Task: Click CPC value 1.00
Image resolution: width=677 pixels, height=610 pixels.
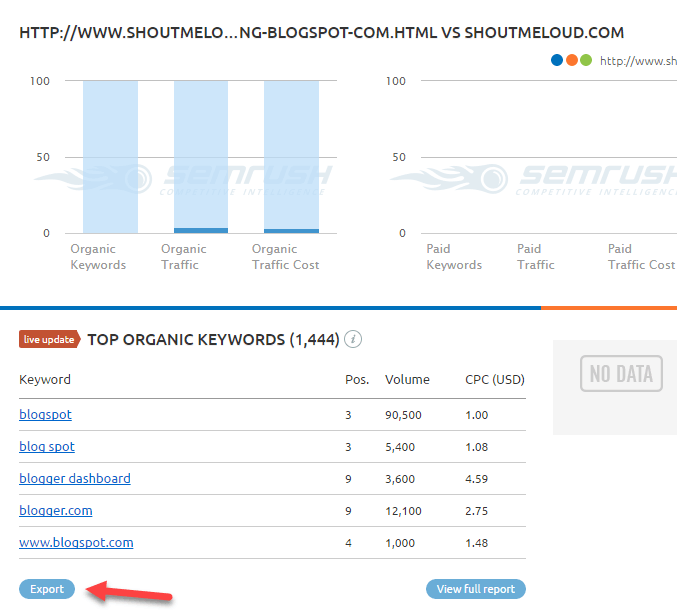Action: tap(477, 415)
